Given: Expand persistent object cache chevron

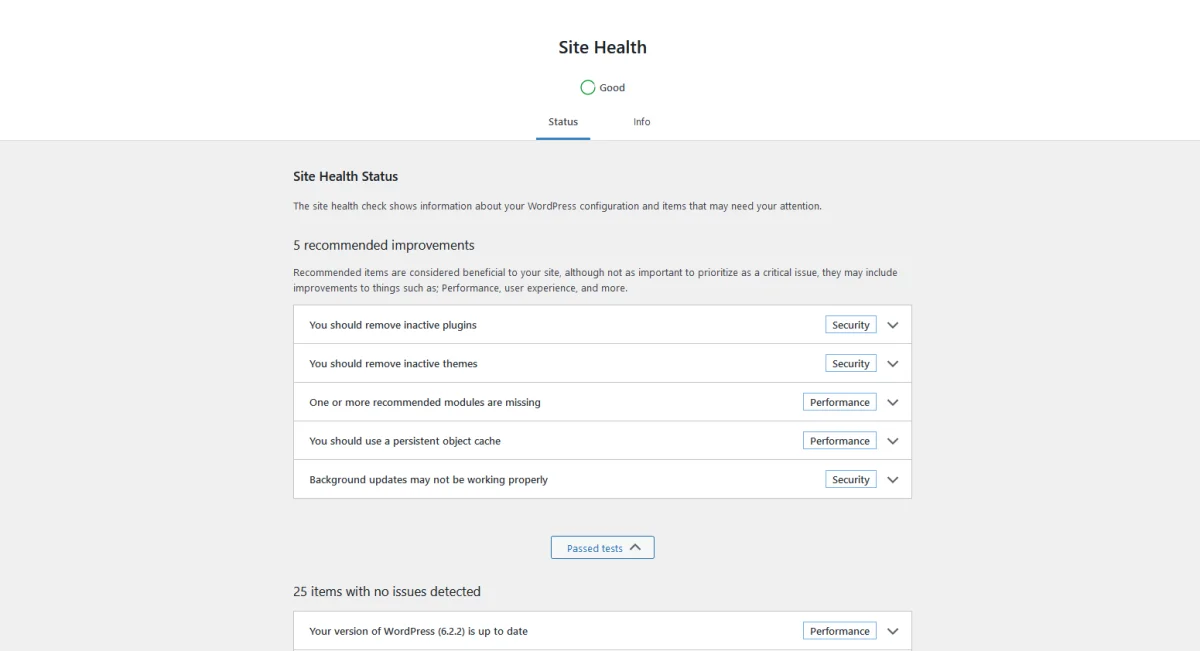Looking at the screenshot, I should 893,441.
